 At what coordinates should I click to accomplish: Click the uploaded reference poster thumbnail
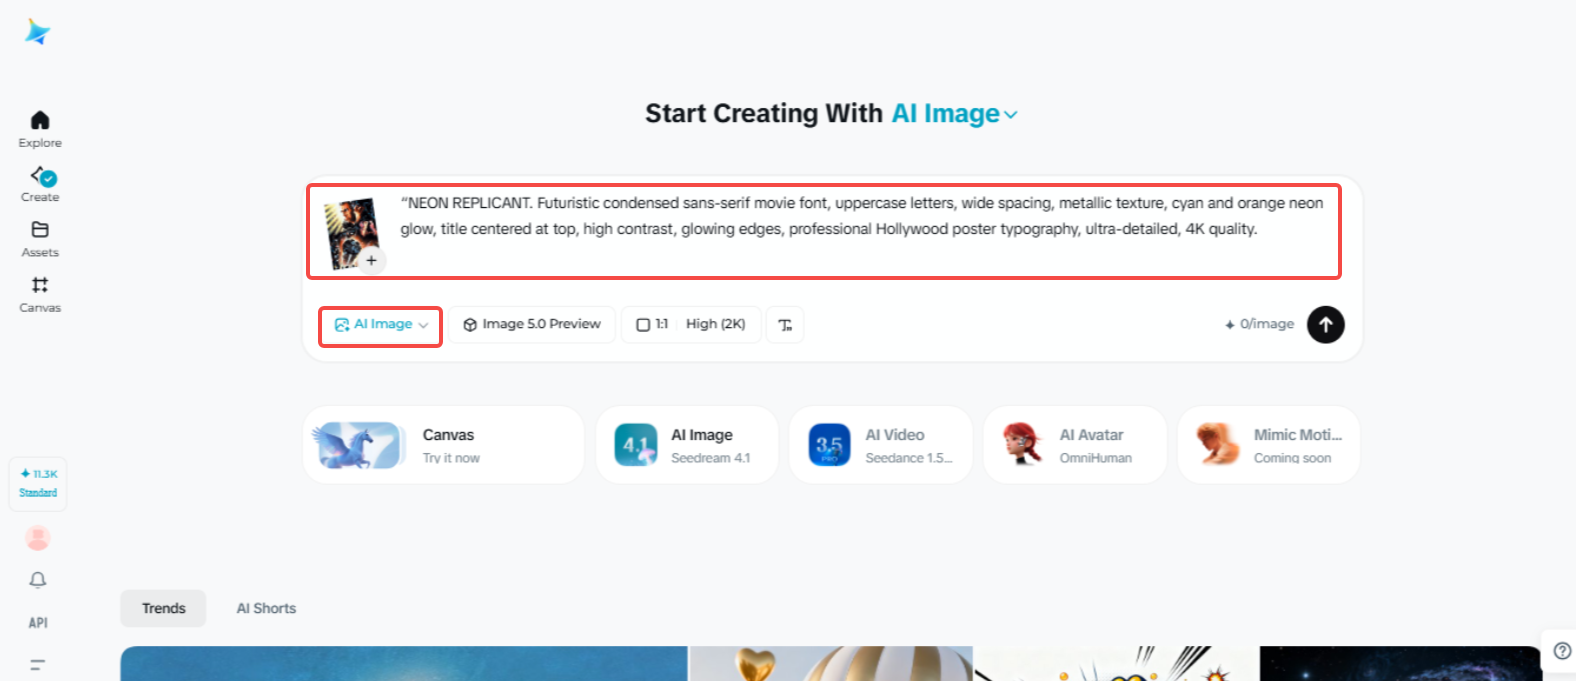pos(351,232)
